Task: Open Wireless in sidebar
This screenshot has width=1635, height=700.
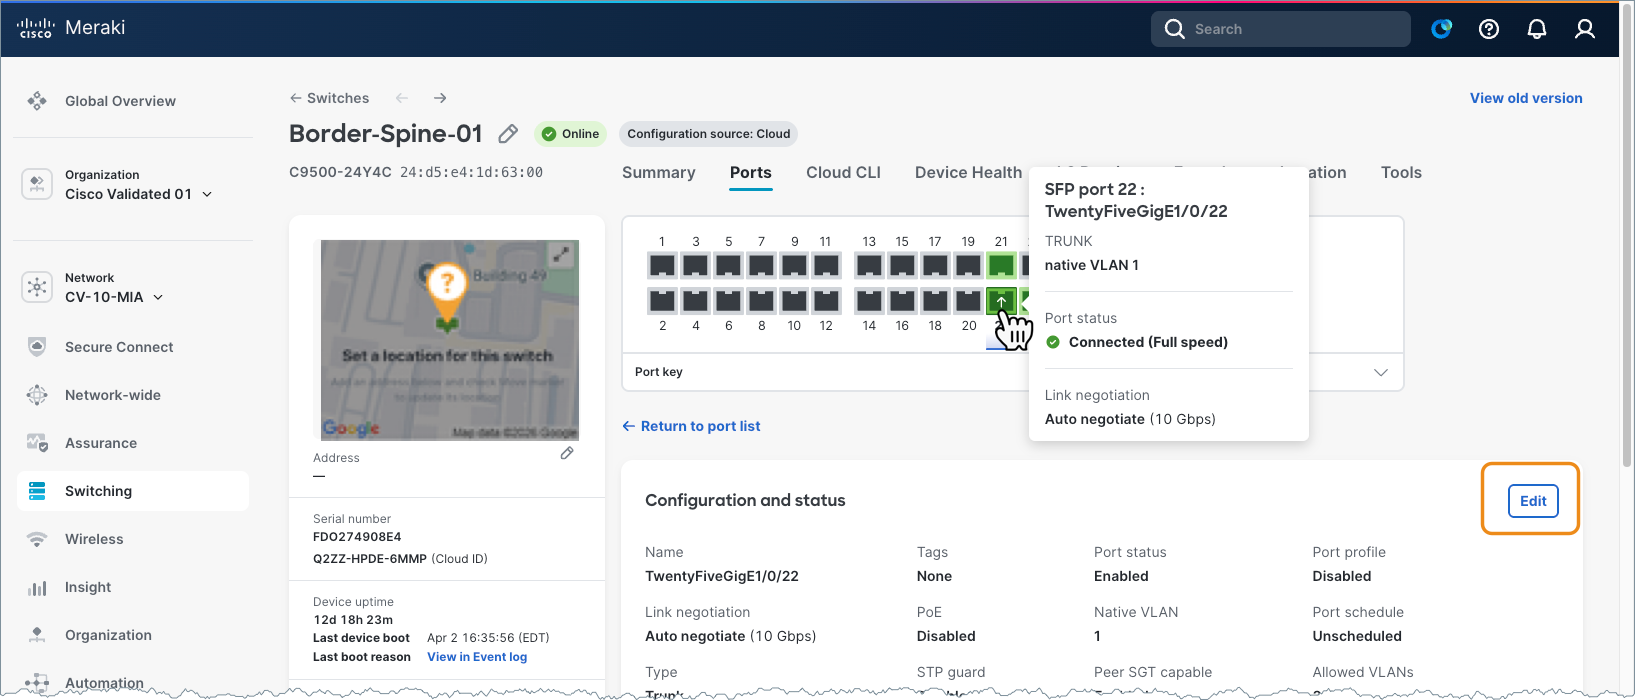Action: pos(94,539)
